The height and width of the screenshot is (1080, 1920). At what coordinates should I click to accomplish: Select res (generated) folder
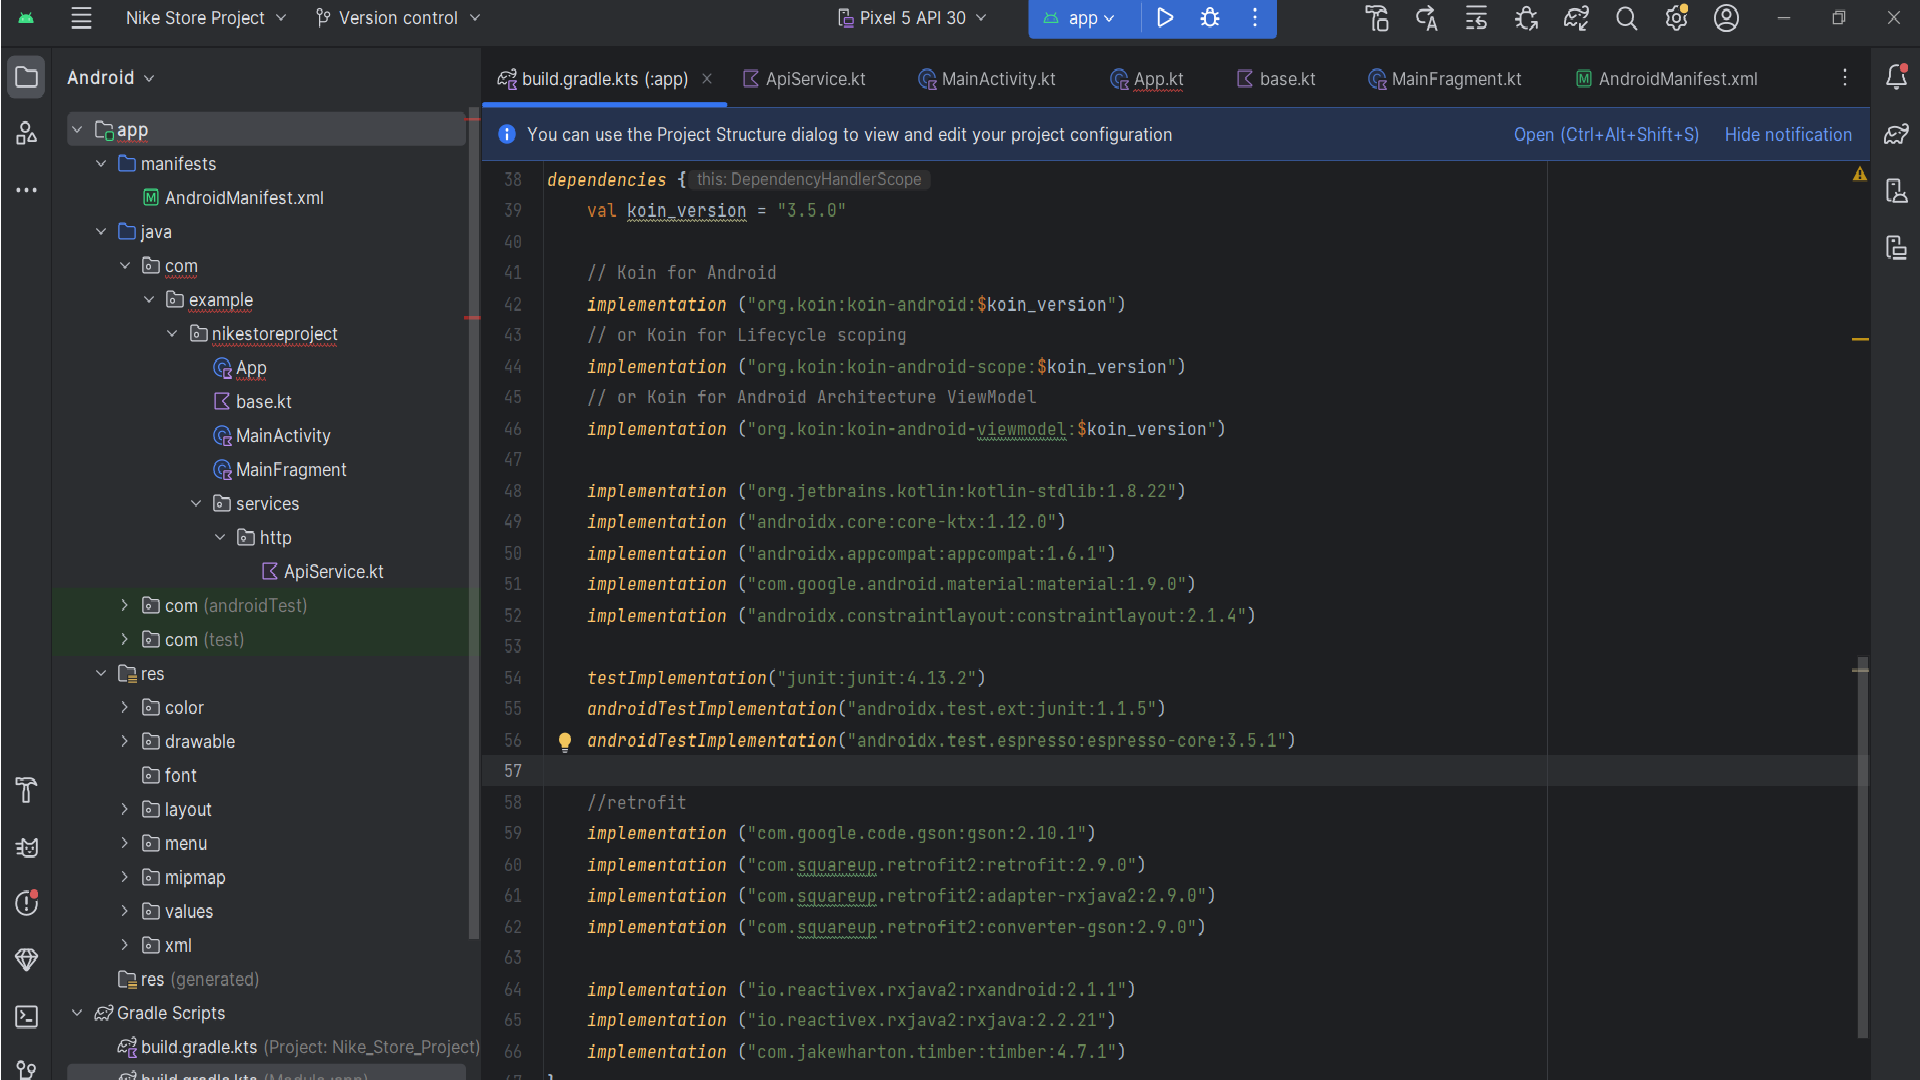[188, 980]
